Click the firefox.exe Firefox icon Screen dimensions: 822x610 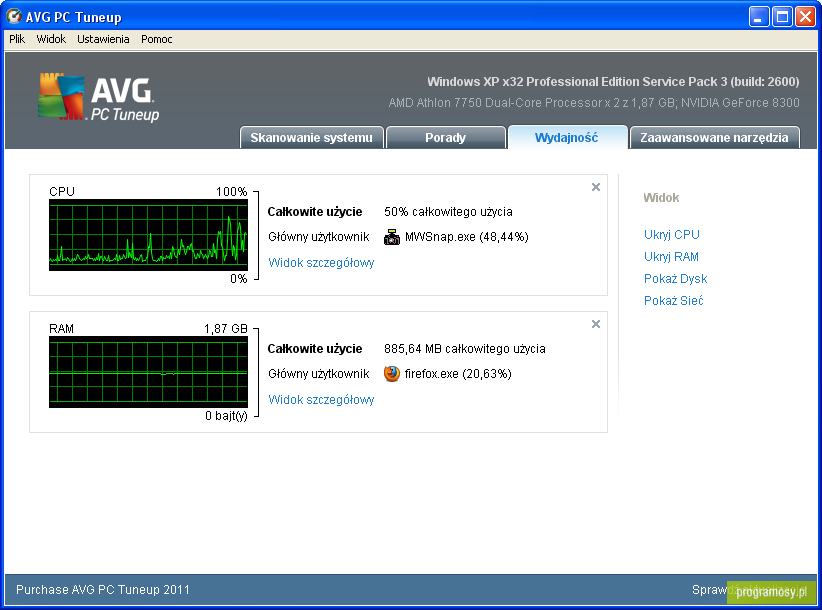click(392, 374)
